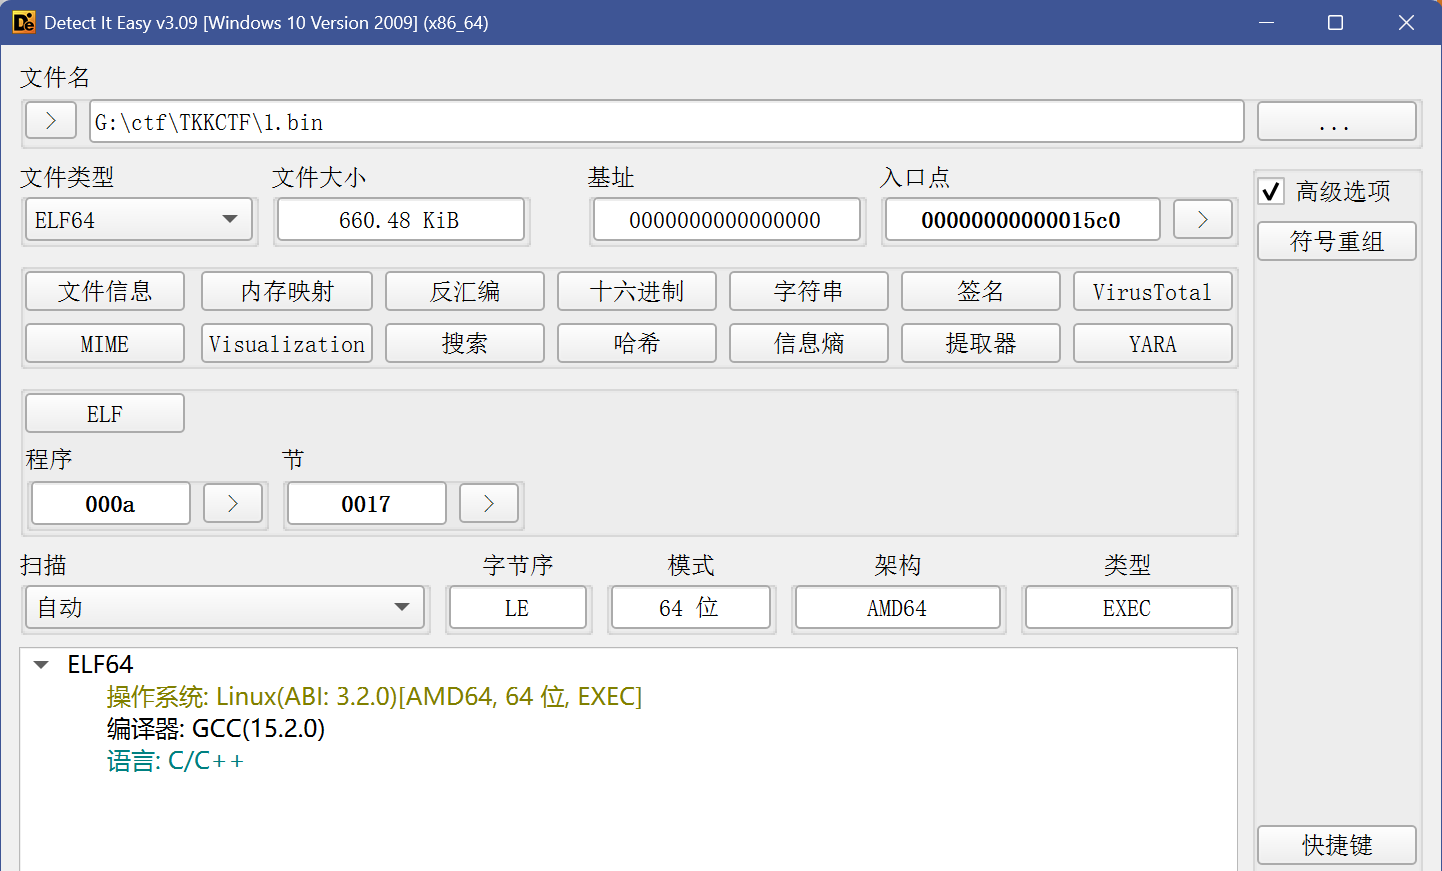Click the 十六进制 hex button
The width and height of the screenshot is (1442, 871).
[x=637, y=292]
